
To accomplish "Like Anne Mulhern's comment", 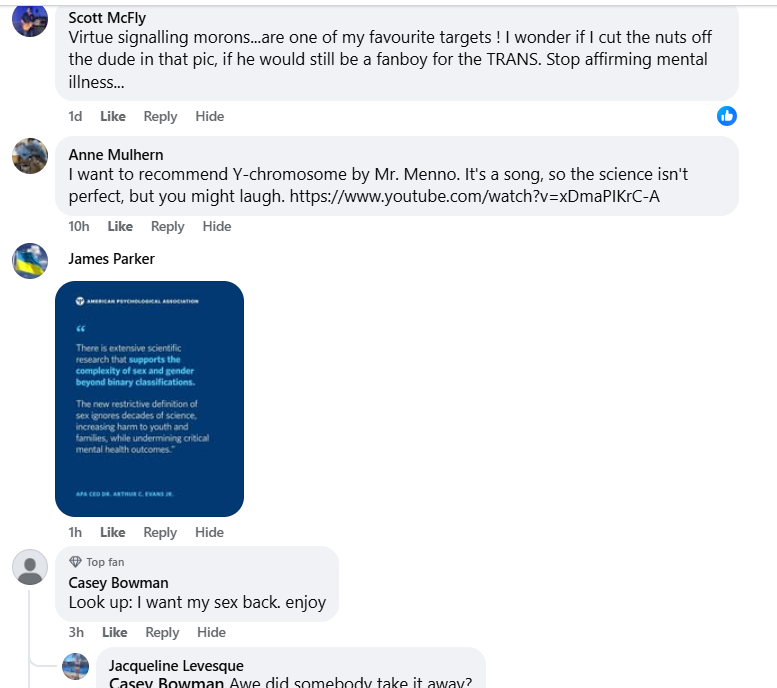I will point(120,226).
